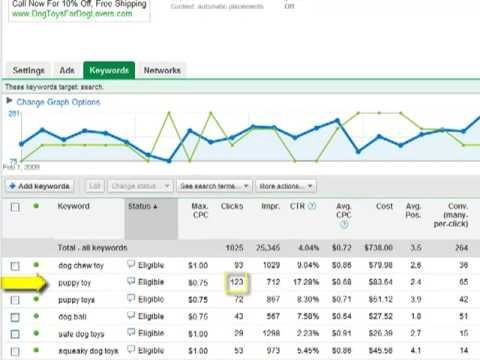Screen dimensions: 480x360
Task: Expand the Change Graph Options triangle
Action: tap(9, 100)
